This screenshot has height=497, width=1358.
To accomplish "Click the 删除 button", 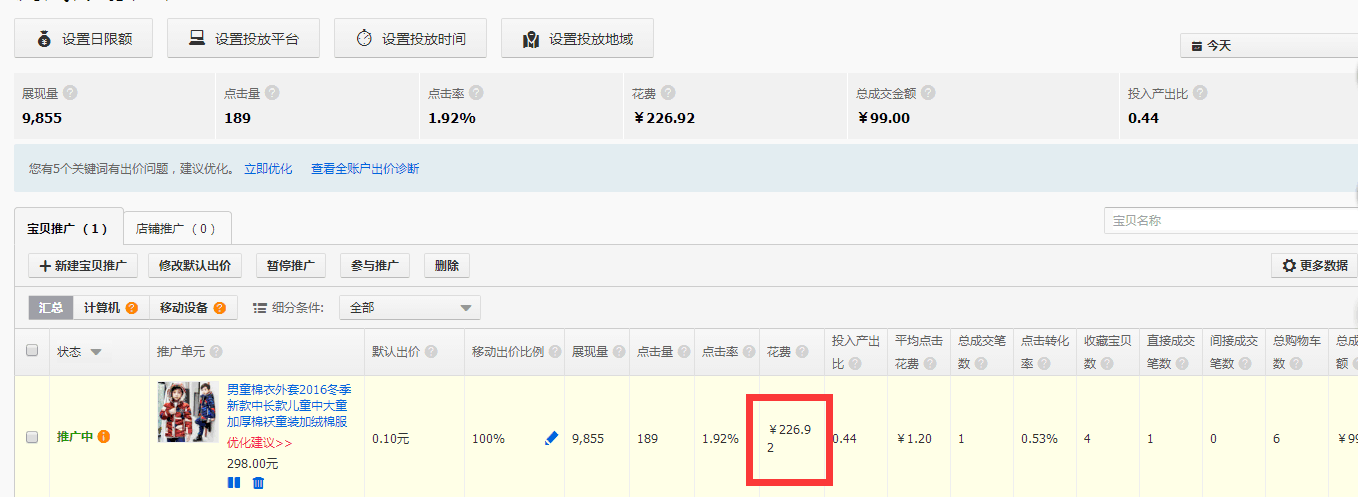I will coord(447,266).
